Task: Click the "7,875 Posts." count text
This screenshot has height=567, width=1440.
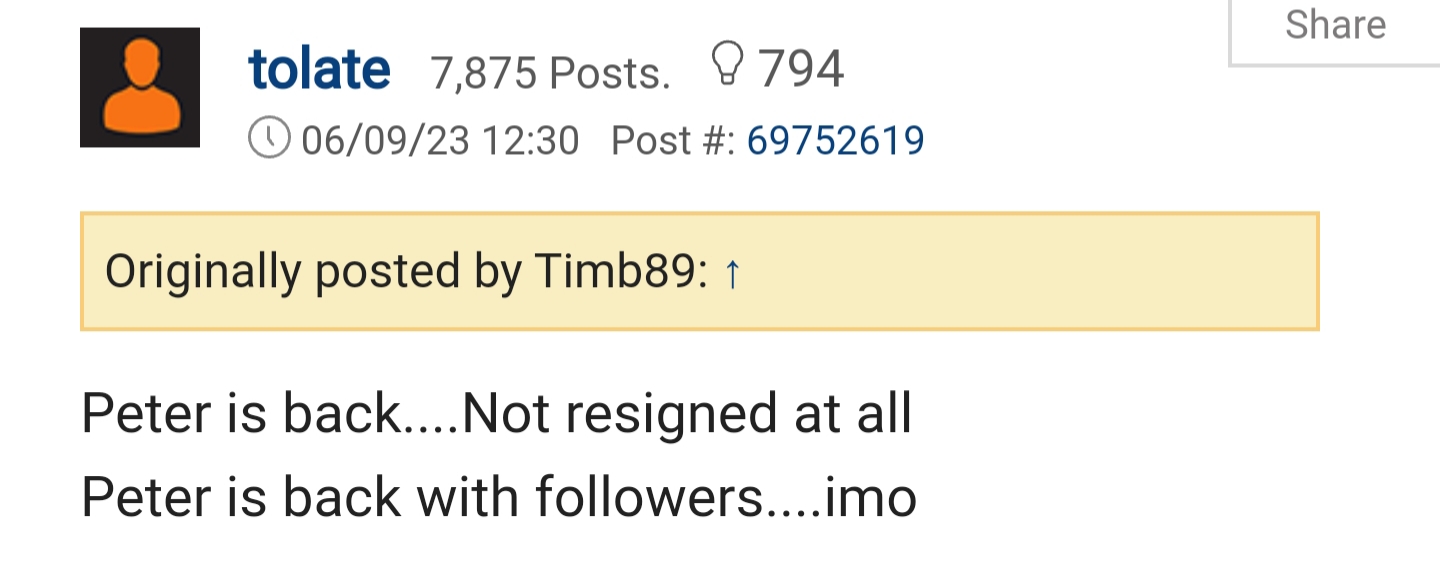Action: point(550,72)
